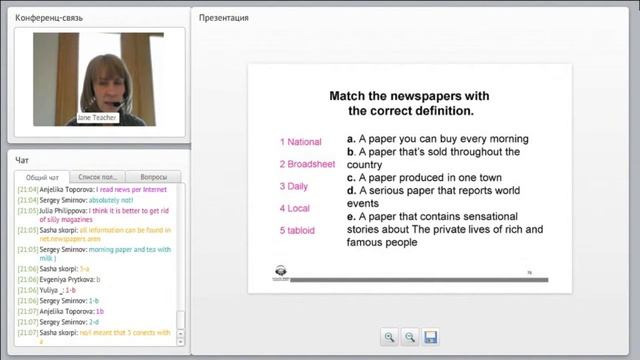Click Julia Philippova's 'I think it is better' message

(93, 215)
